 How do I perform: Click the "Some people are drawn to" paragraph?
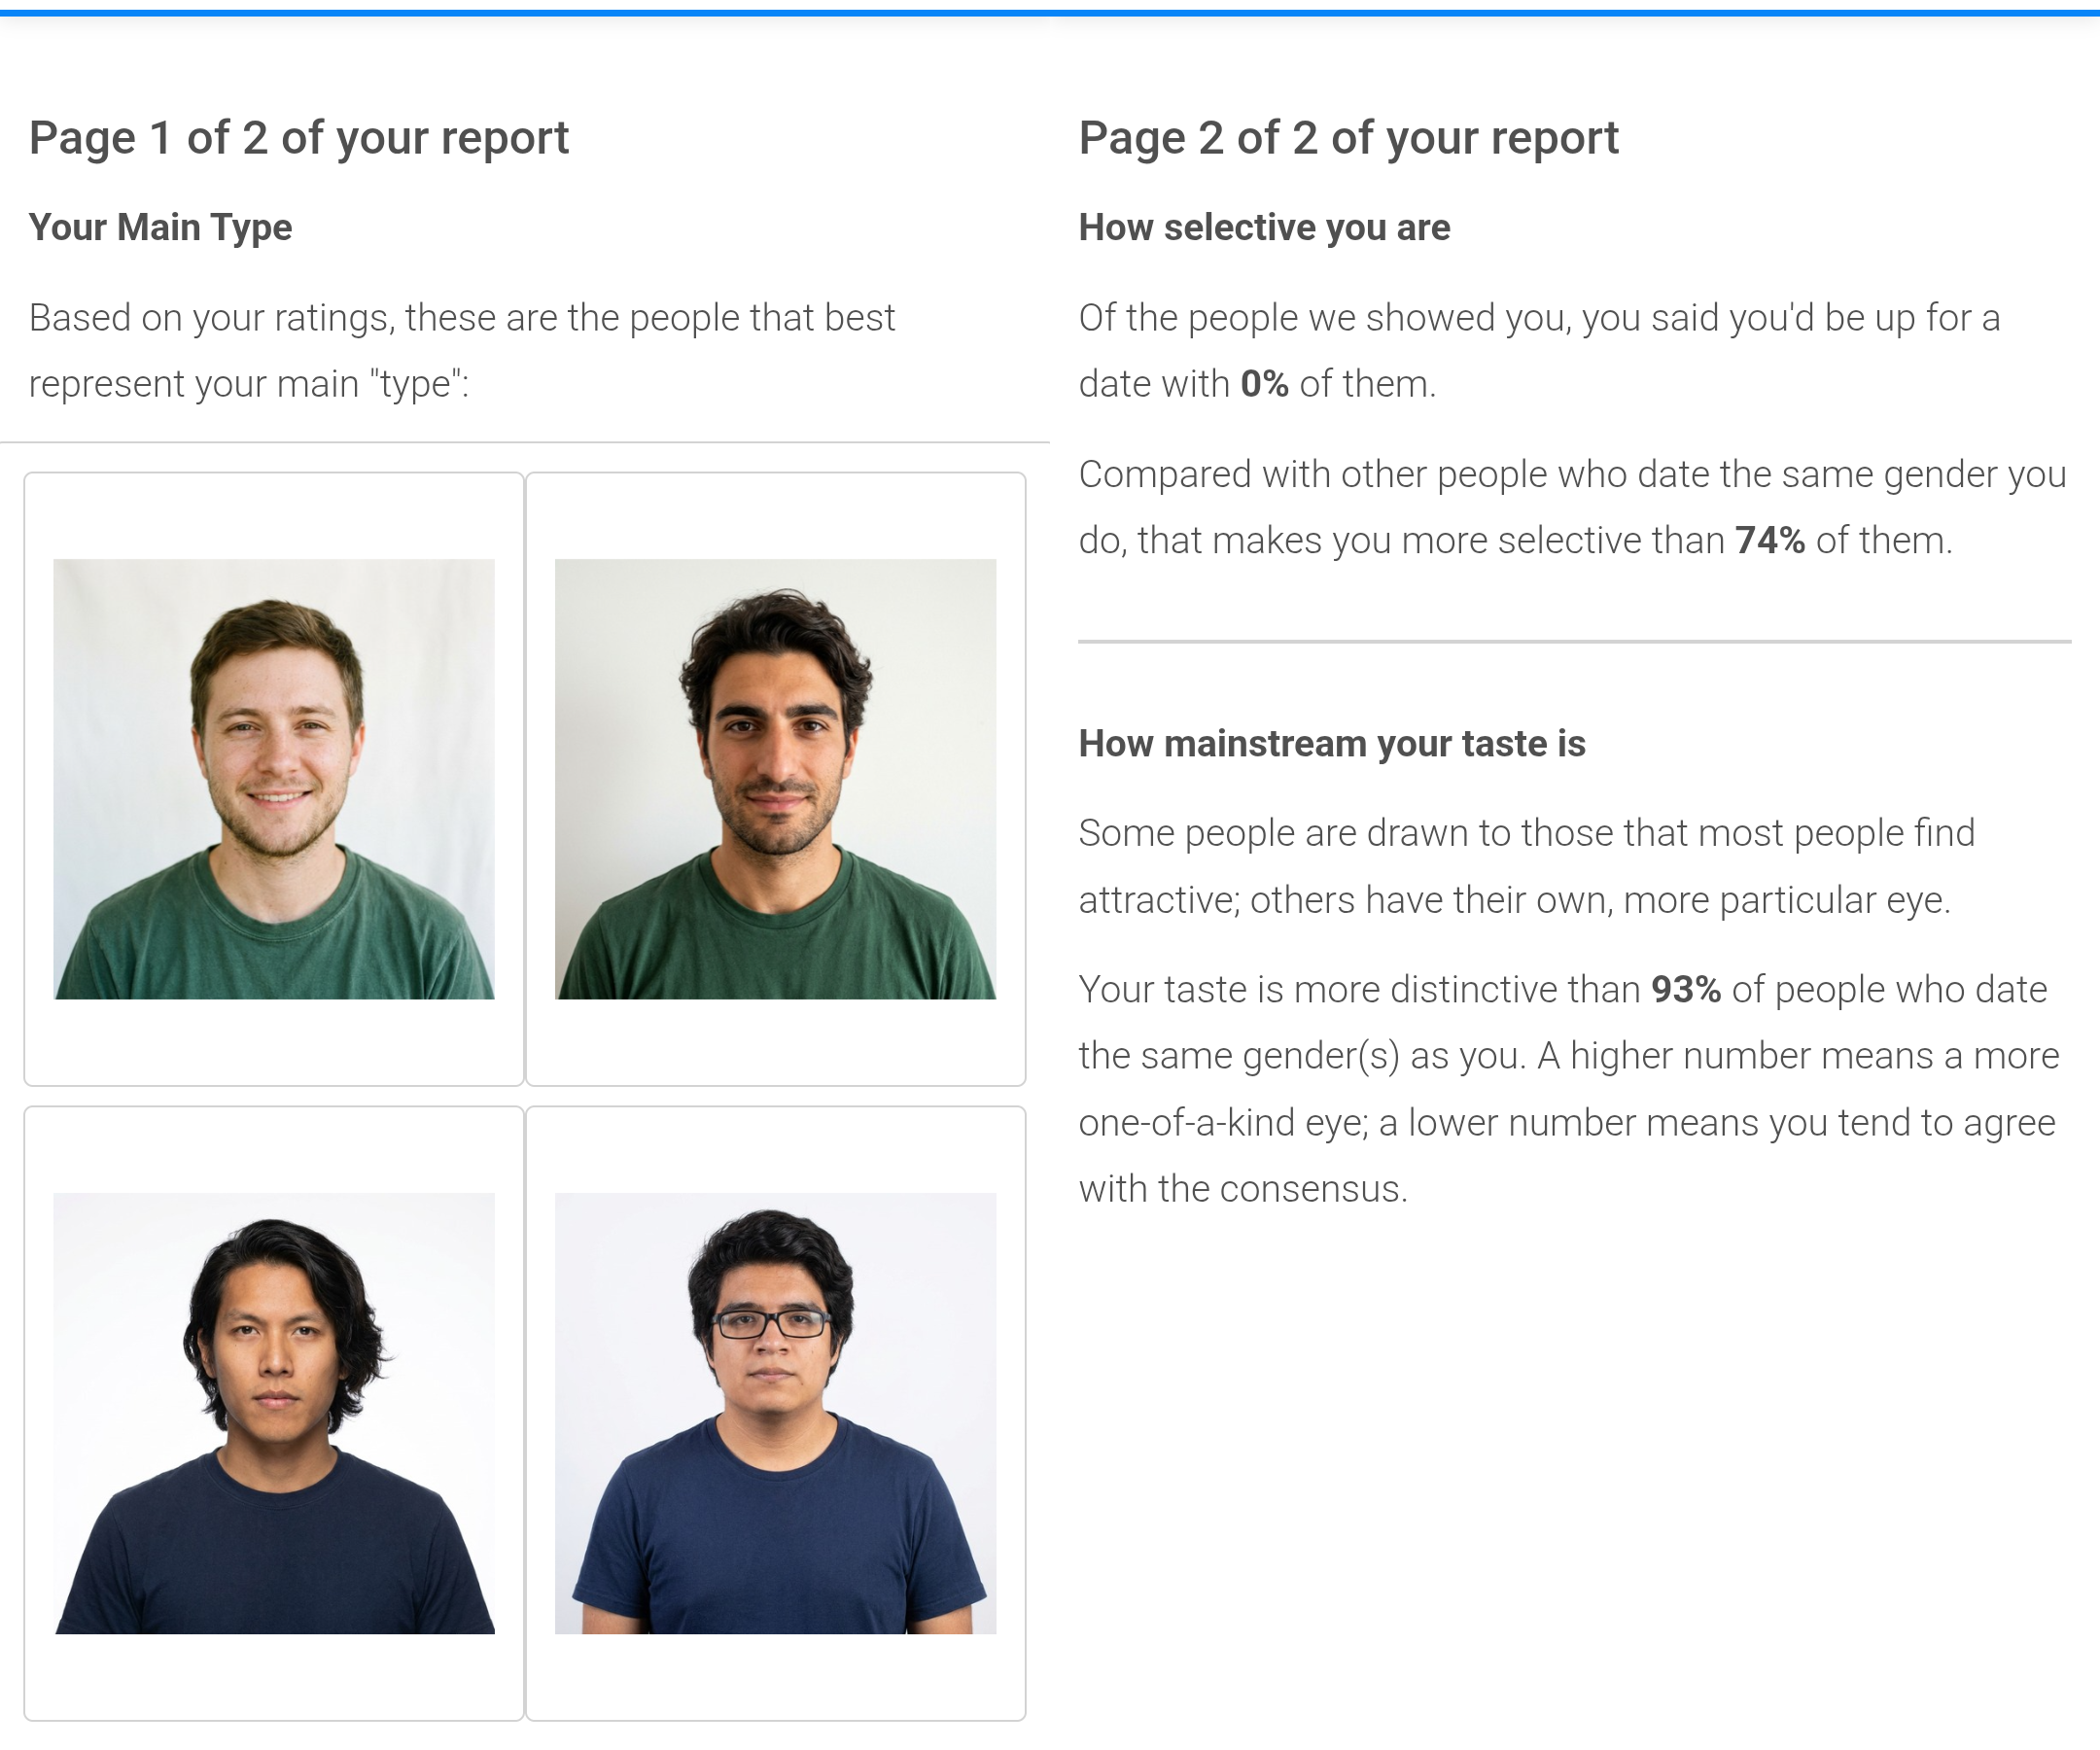1527,866
